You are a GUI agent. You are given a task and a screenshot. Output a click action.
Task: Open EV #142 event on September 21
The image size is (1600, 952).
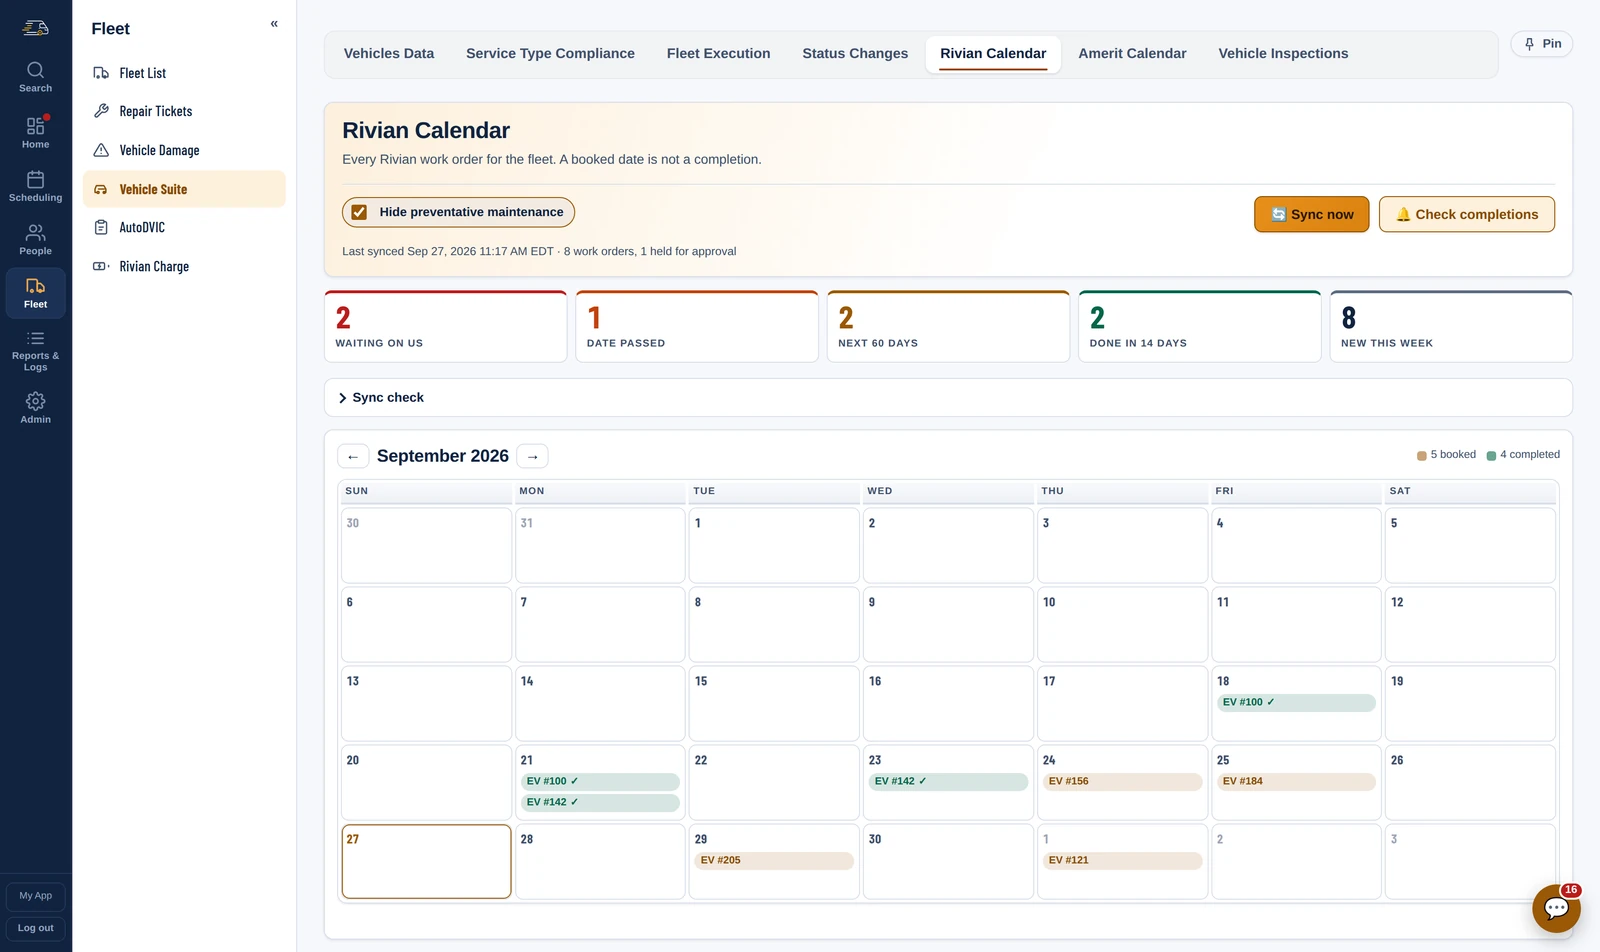(x=600, y=803)
